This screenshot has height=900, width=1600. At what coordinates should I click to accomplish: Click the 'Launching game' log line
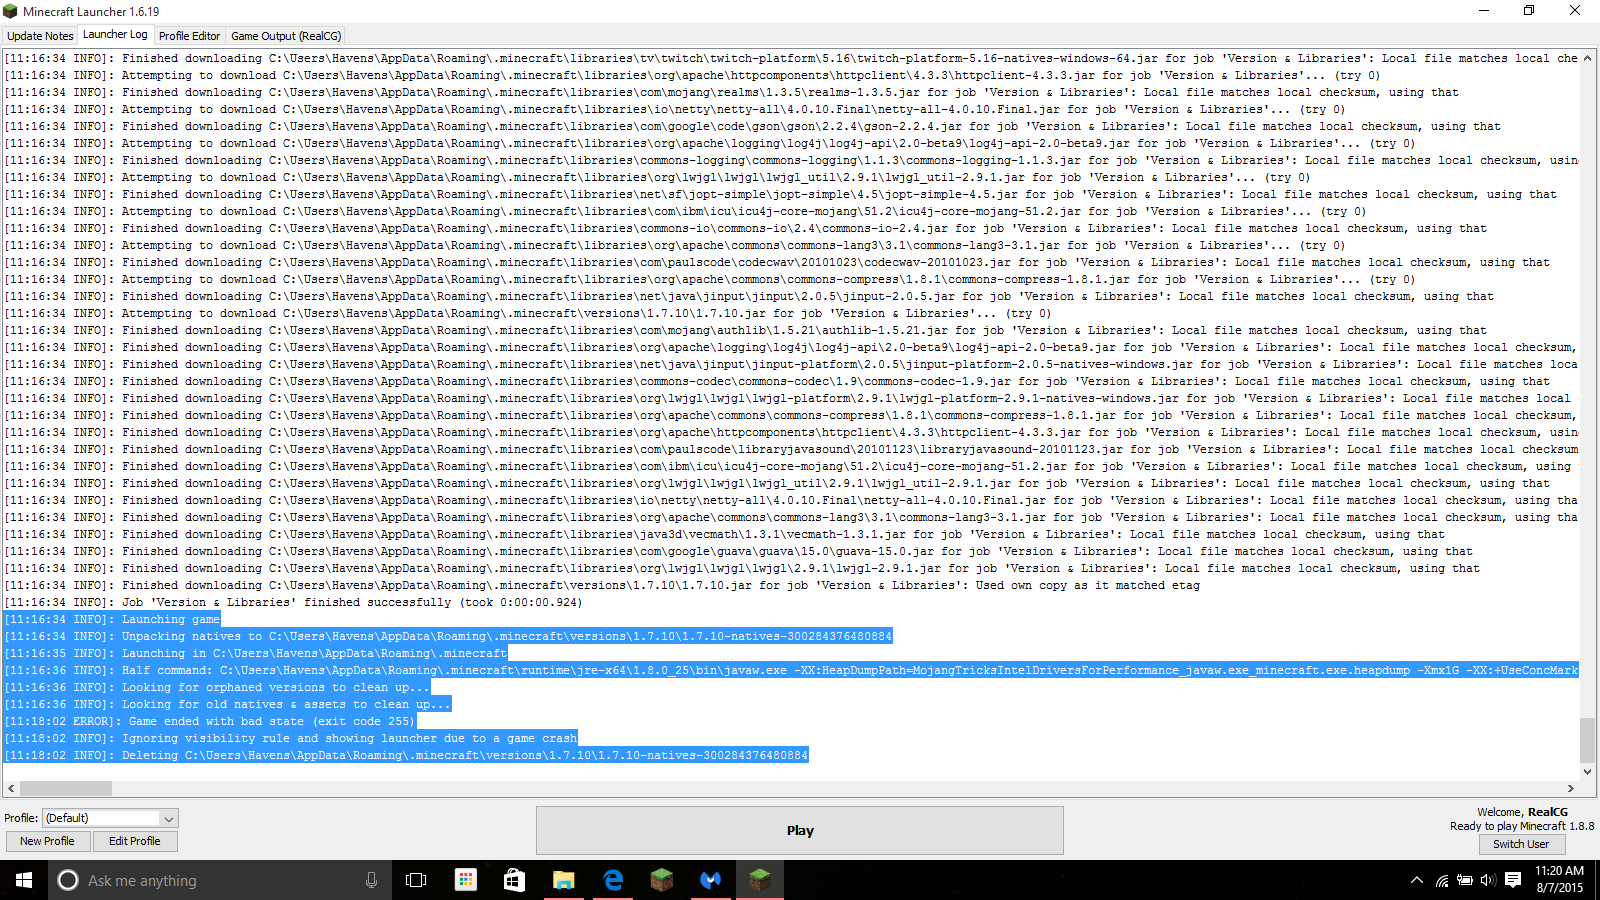pos(112,619)
